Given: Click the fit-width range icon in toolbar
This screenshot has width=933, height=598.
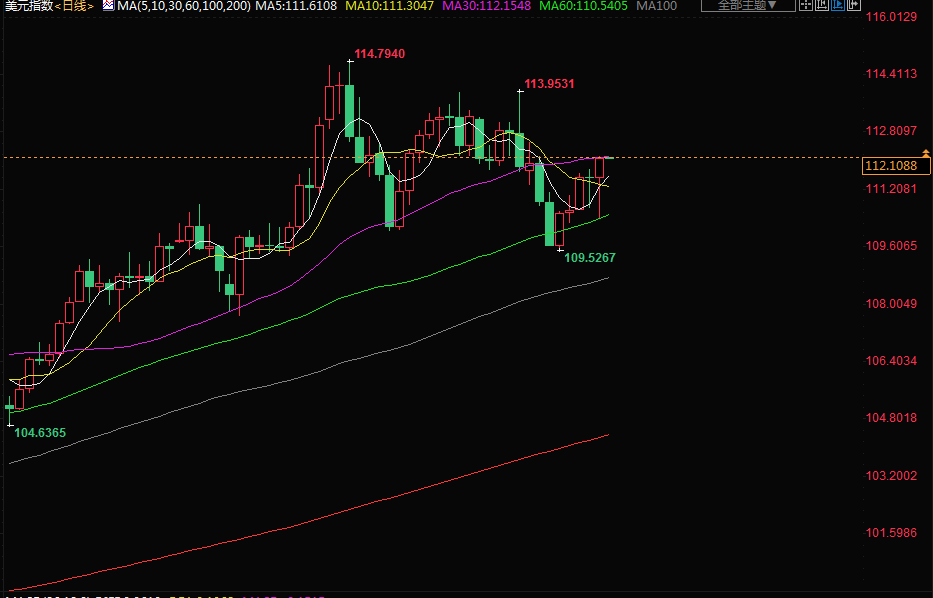Looking at the screenshot, I should point(822,4).
